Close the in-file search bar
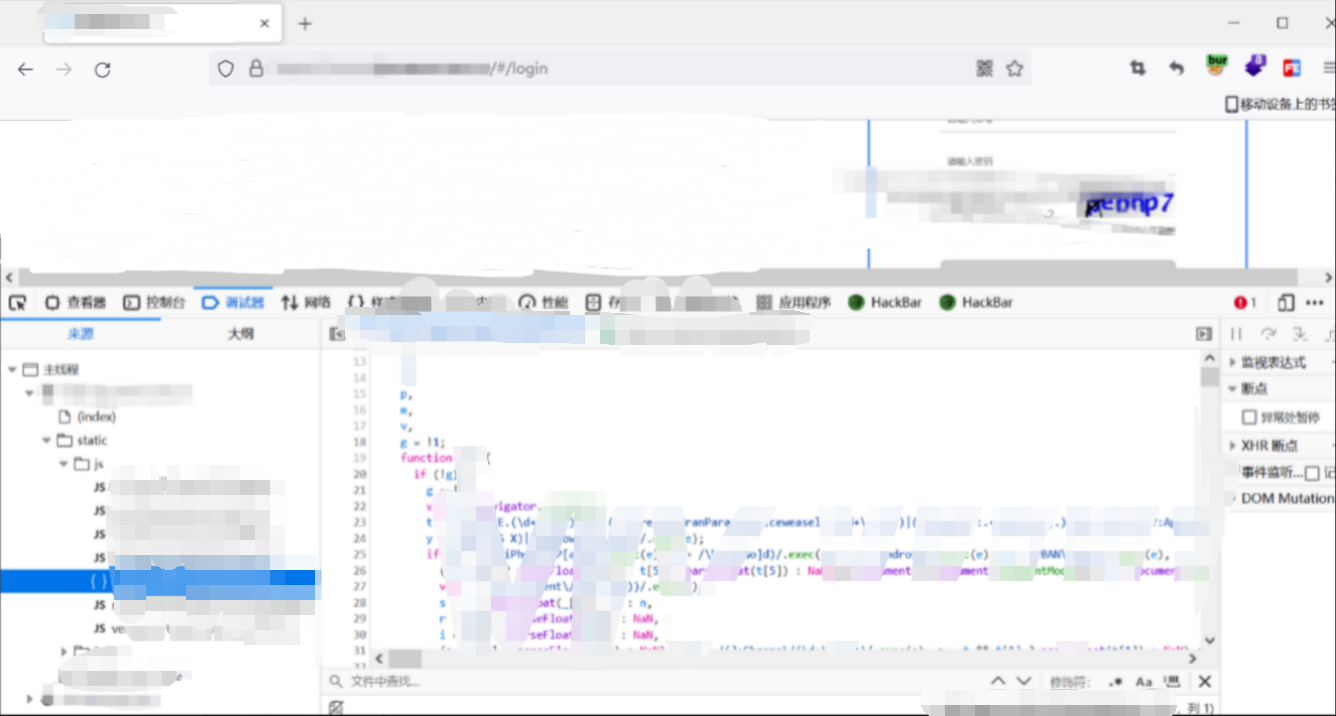 click(x=1205, y=681)
